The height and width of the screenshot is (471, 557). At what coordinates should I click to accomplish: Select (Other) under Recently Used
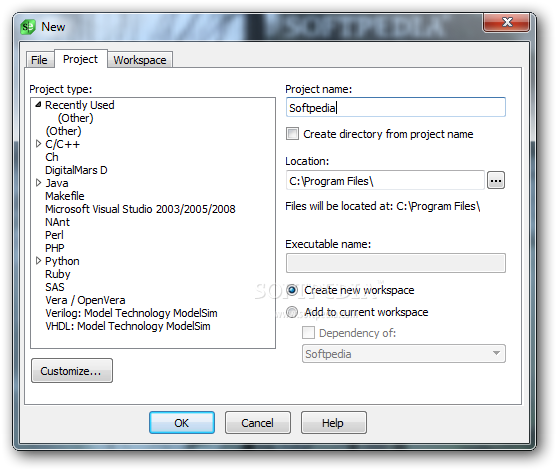click(76, 118)
